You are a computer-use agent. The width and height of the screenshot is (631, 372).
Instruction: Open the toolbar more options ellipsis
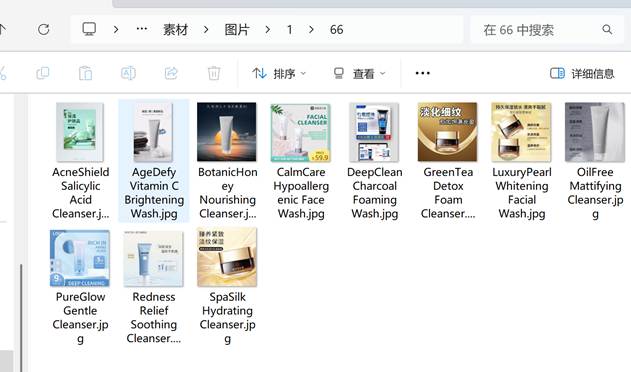tap(423, 73)
